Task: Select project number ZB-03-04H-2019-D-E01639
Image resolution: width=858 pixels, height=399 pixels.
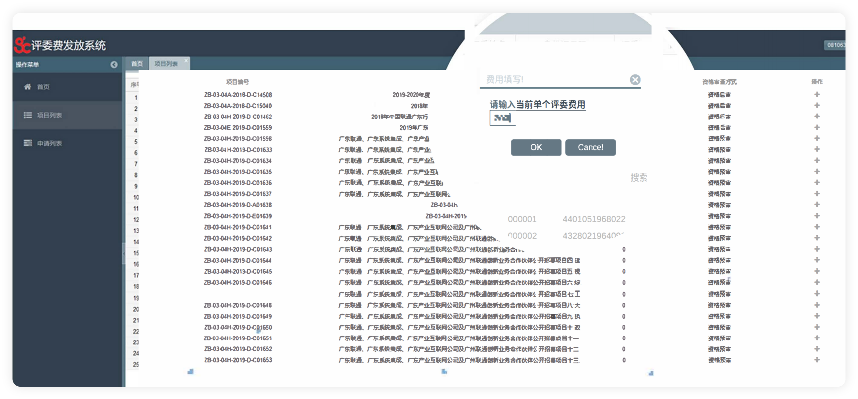Action: tap(237, 216)
